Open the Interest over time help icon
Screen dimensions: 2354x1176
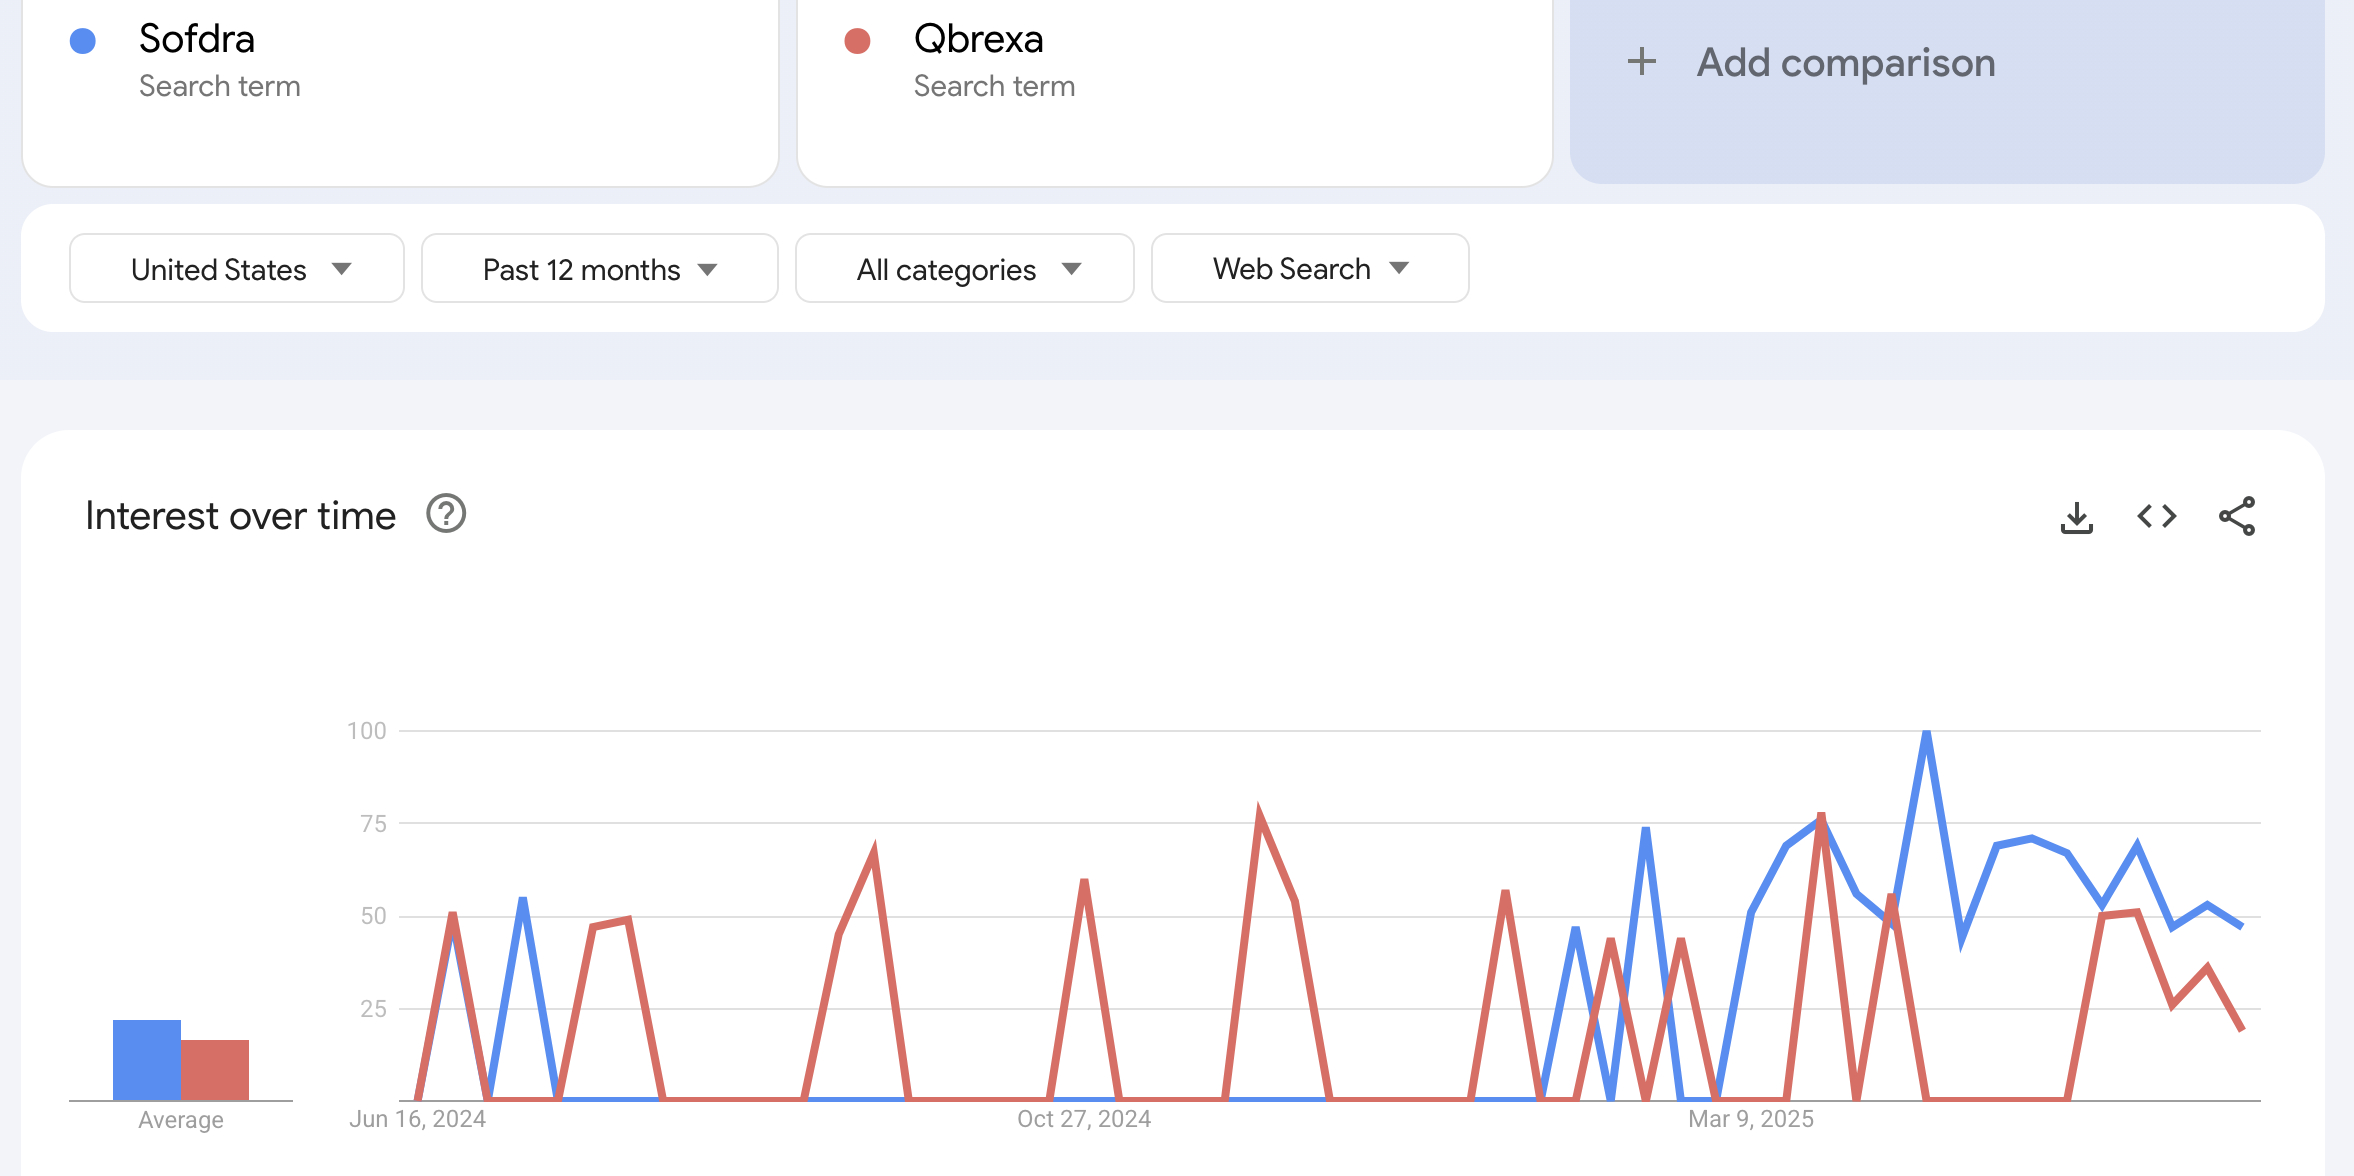446,514
